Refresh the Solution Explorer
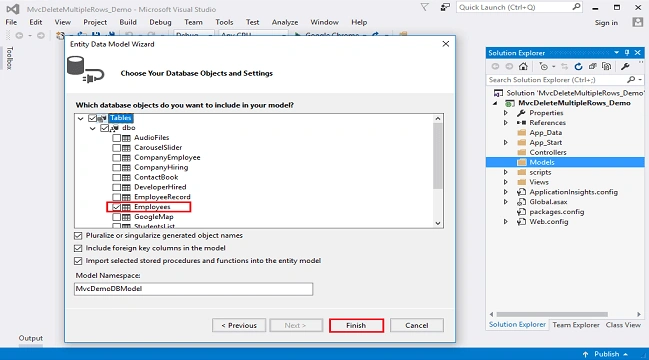Screen dimensions: 649x360 click(578, 66)
